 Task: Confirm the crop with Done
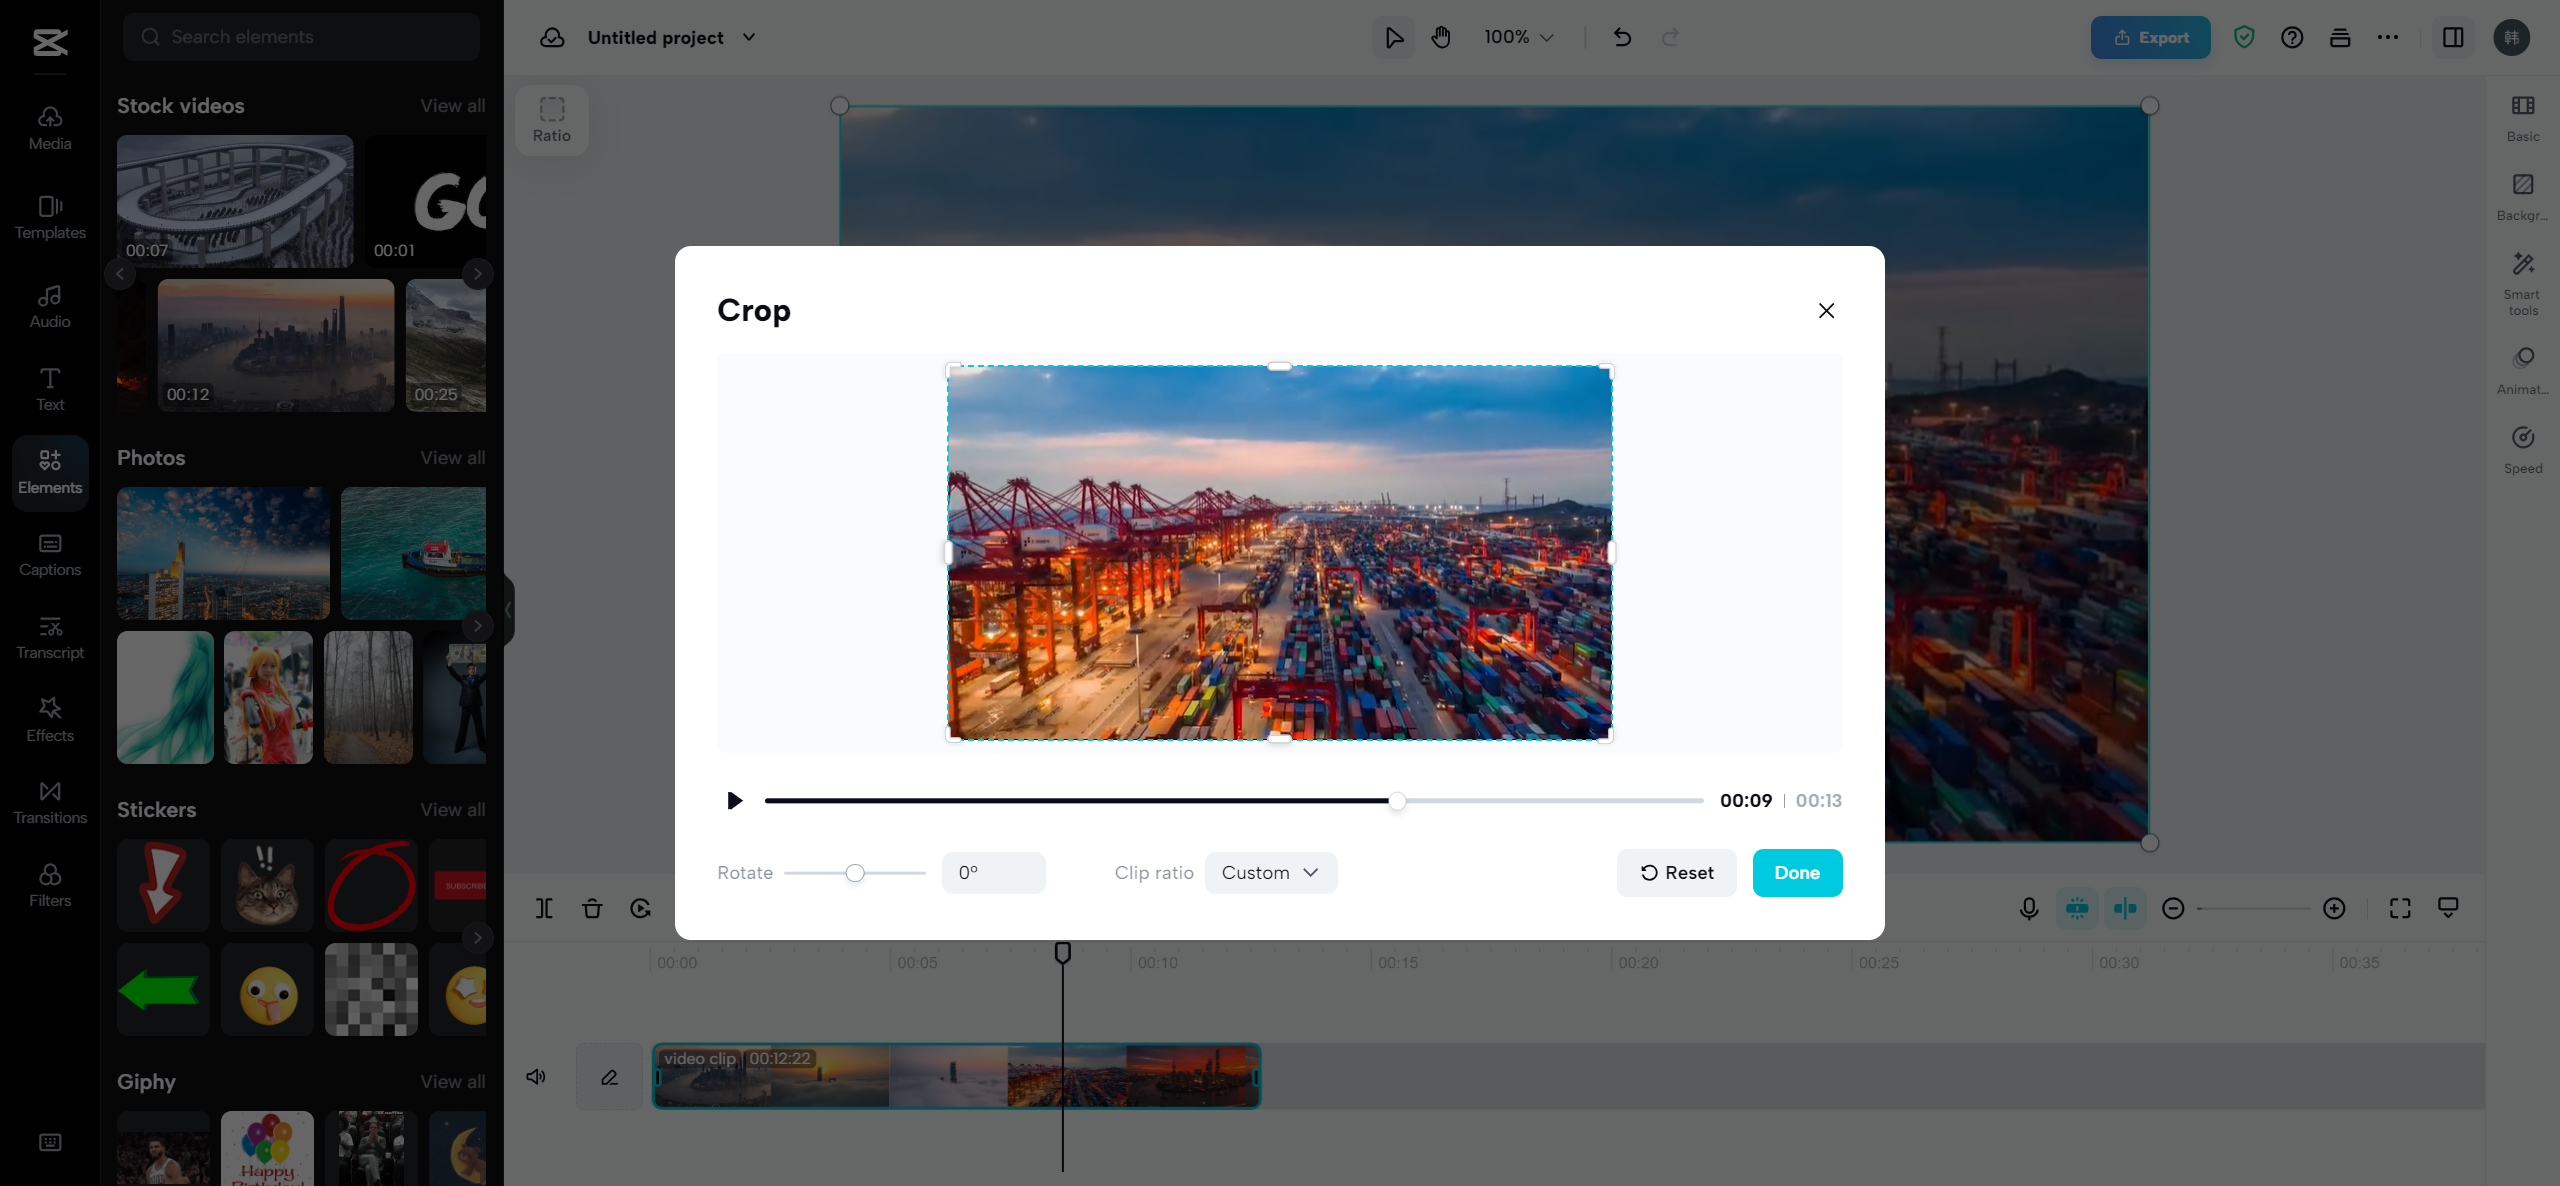pos(1796,872)
